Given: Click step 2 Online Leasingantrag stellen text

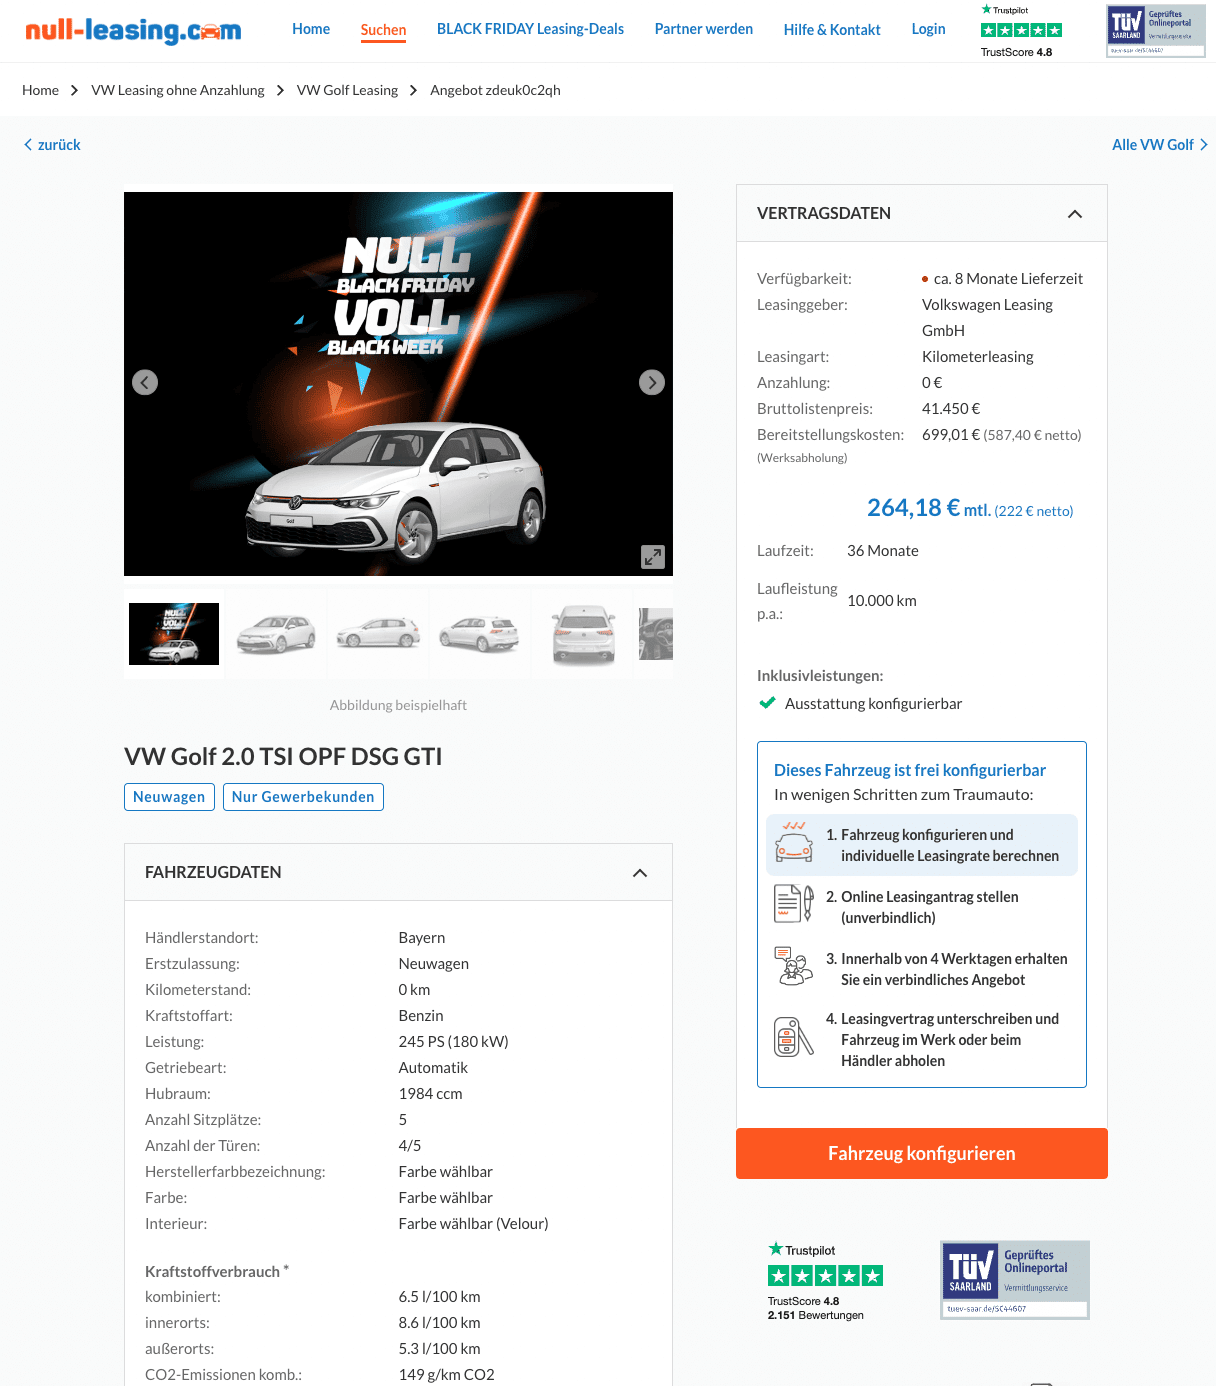Looking at the screenshot, I should [930, 907].
